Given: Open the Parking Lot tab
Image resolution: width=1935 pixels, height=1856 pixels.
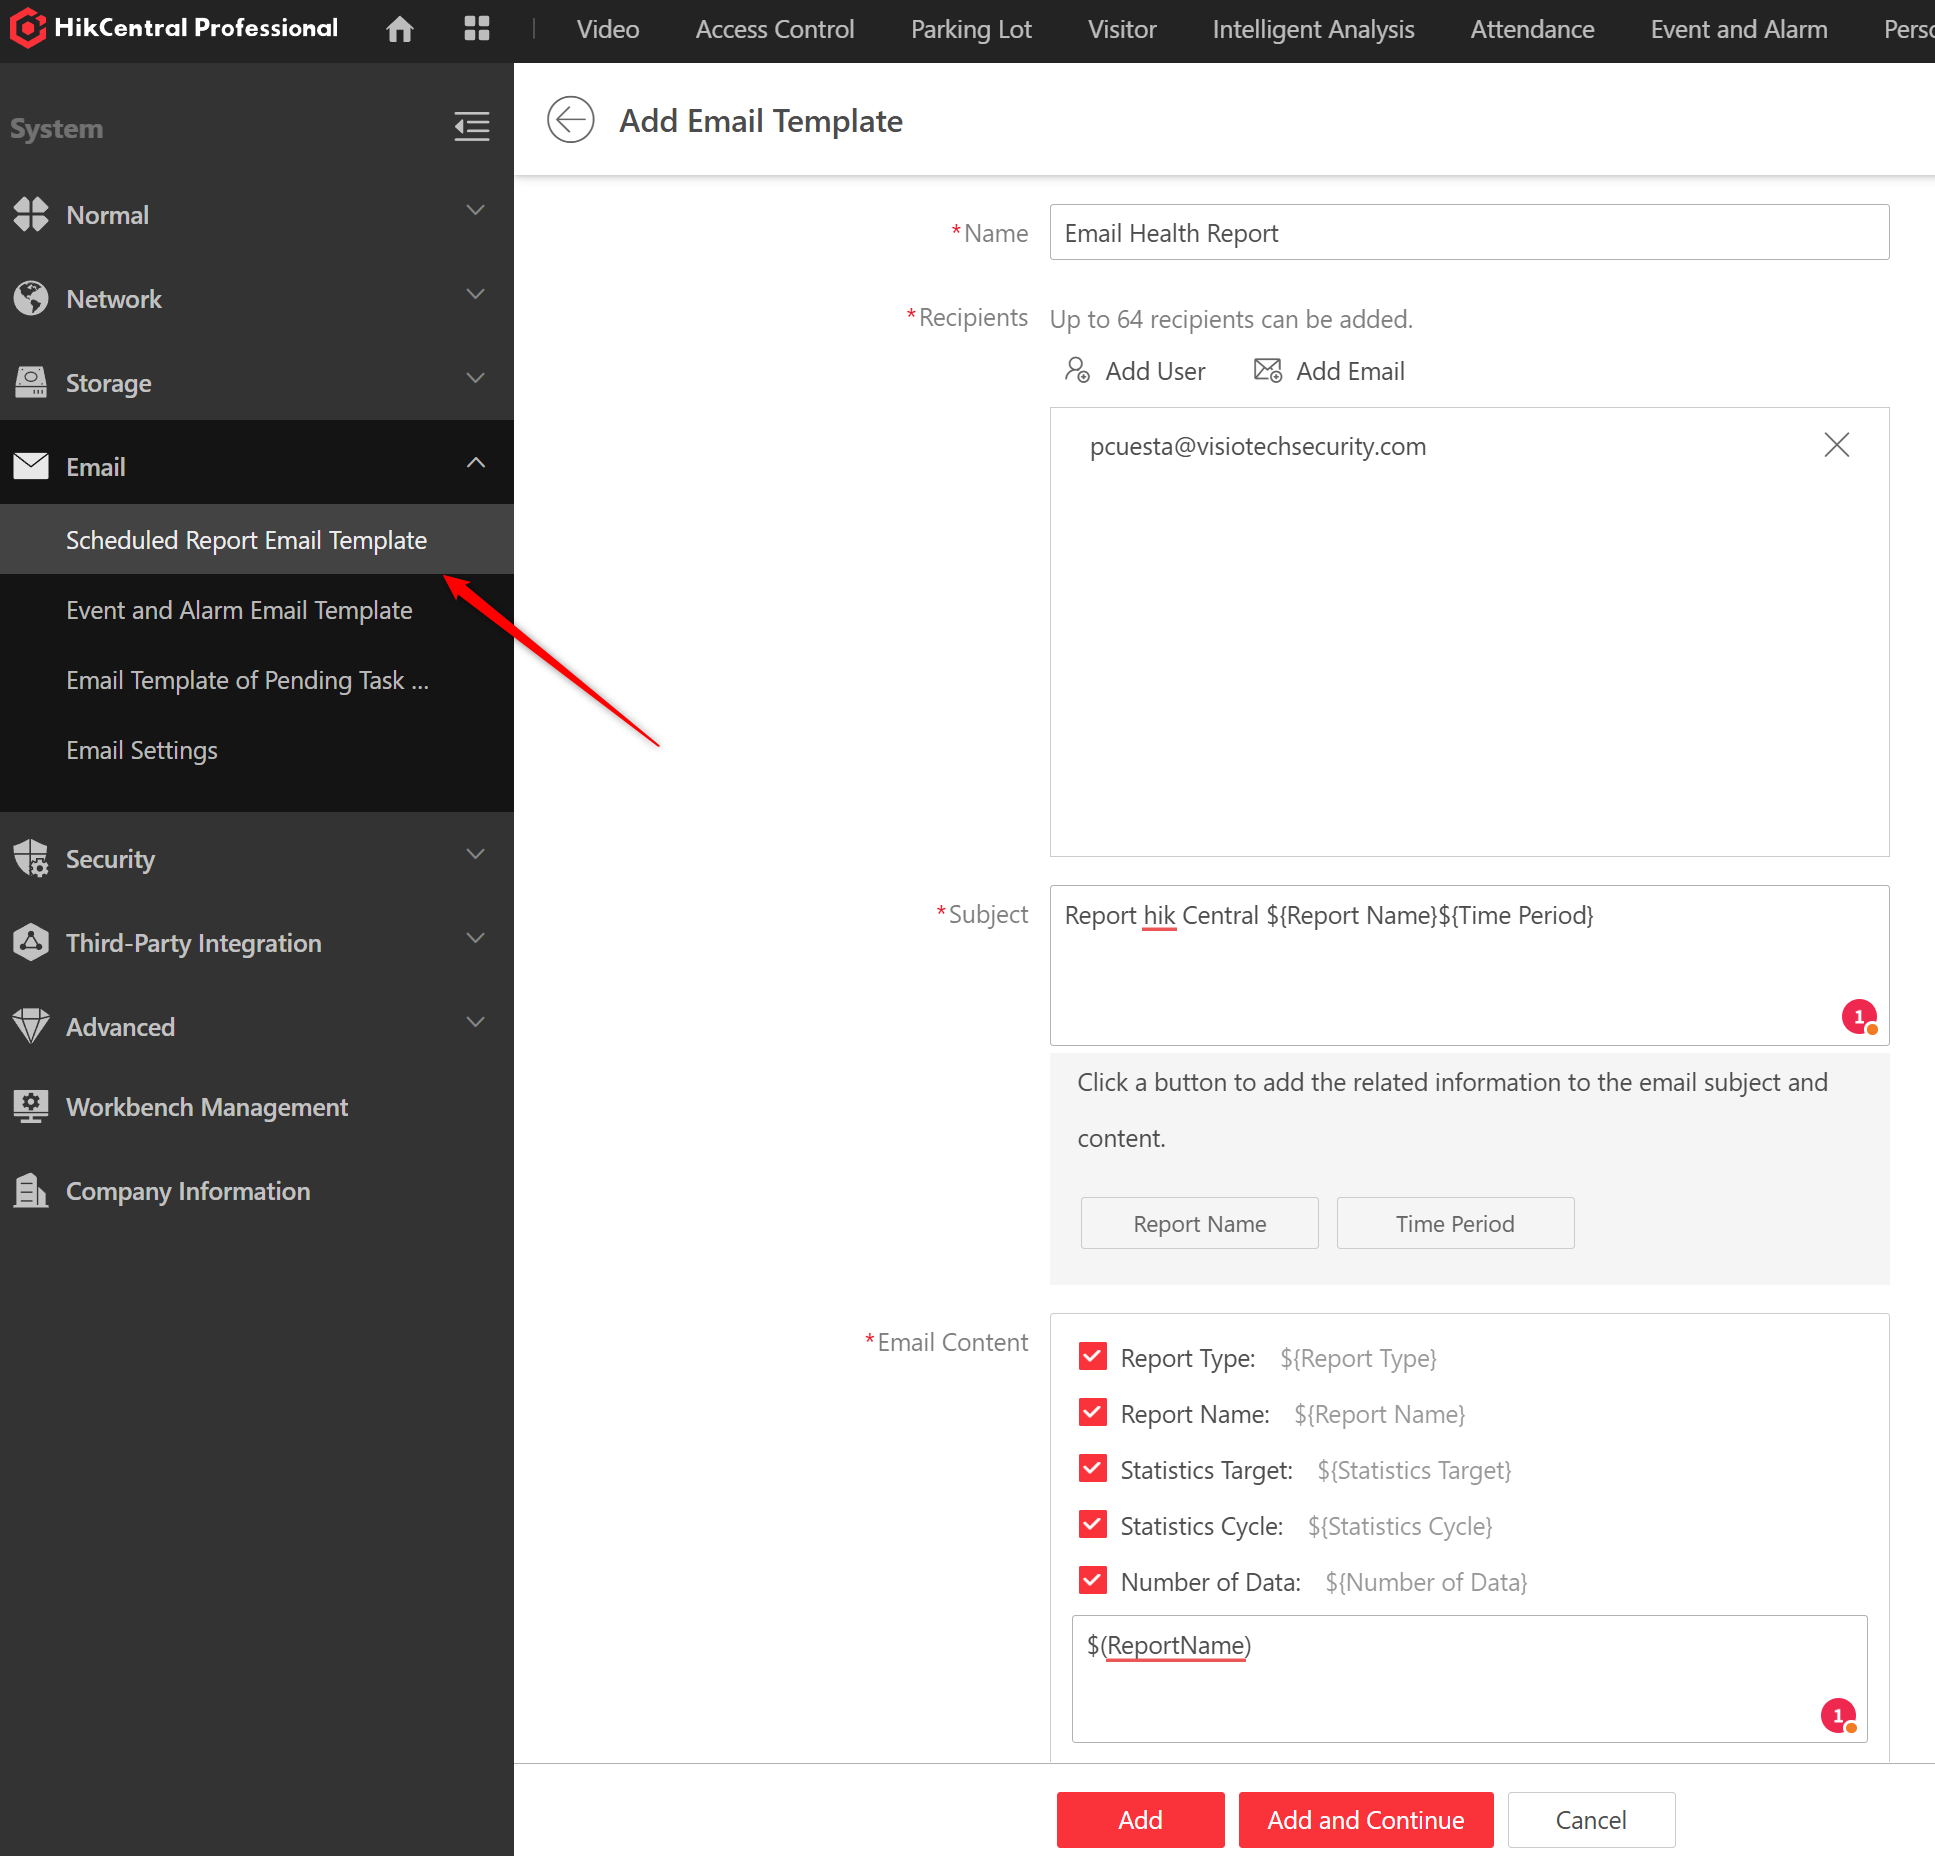Looking at the screenshot, I should (971, 29).
